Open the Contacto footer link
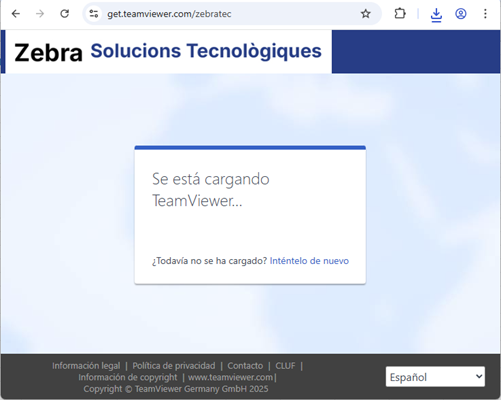This screenshot has width=501, height=400. coord(245,366)
